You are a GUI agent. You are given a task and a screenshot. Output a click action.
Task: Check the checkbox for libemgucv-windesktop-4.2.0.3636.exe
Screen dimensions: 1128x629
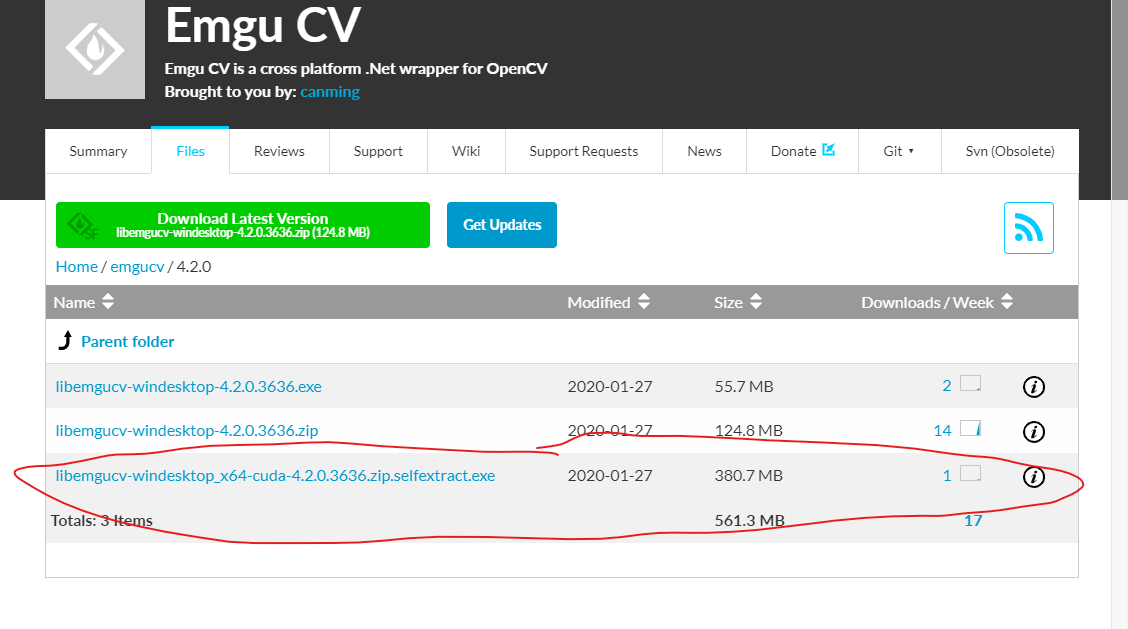[971, 382]
